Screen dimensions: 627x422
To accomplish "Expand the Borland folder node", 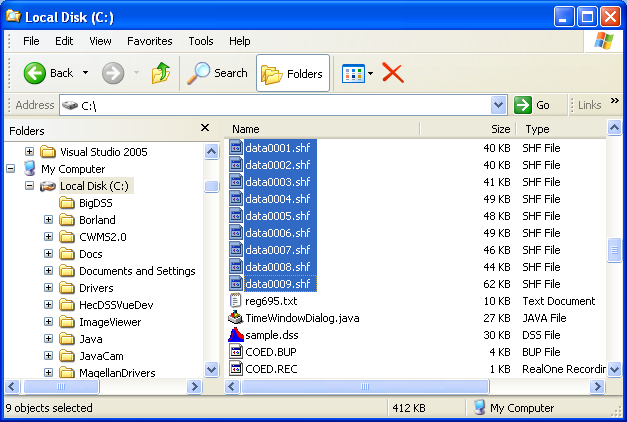I will coord(48,220).
